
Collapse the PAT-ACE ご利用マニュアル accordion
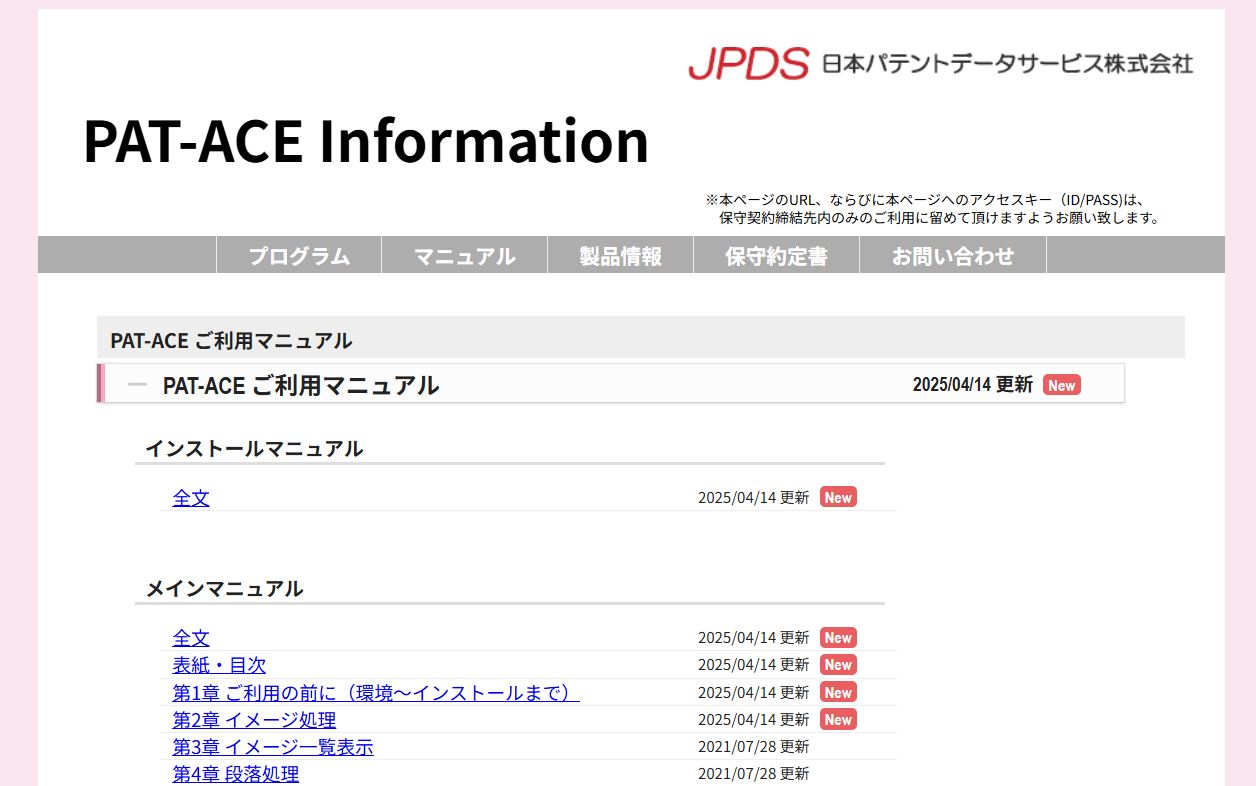pyautogui.click(x=611, y=384)
